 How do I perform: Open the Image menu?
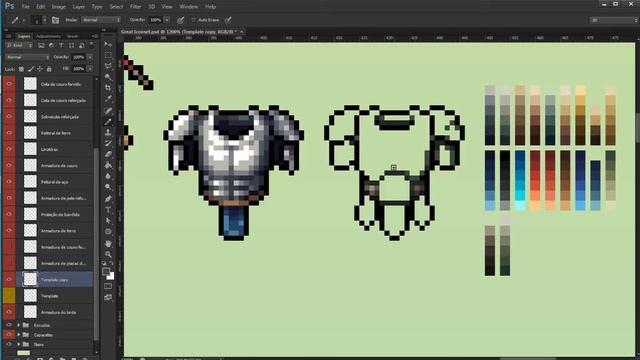tap(59, 7)
